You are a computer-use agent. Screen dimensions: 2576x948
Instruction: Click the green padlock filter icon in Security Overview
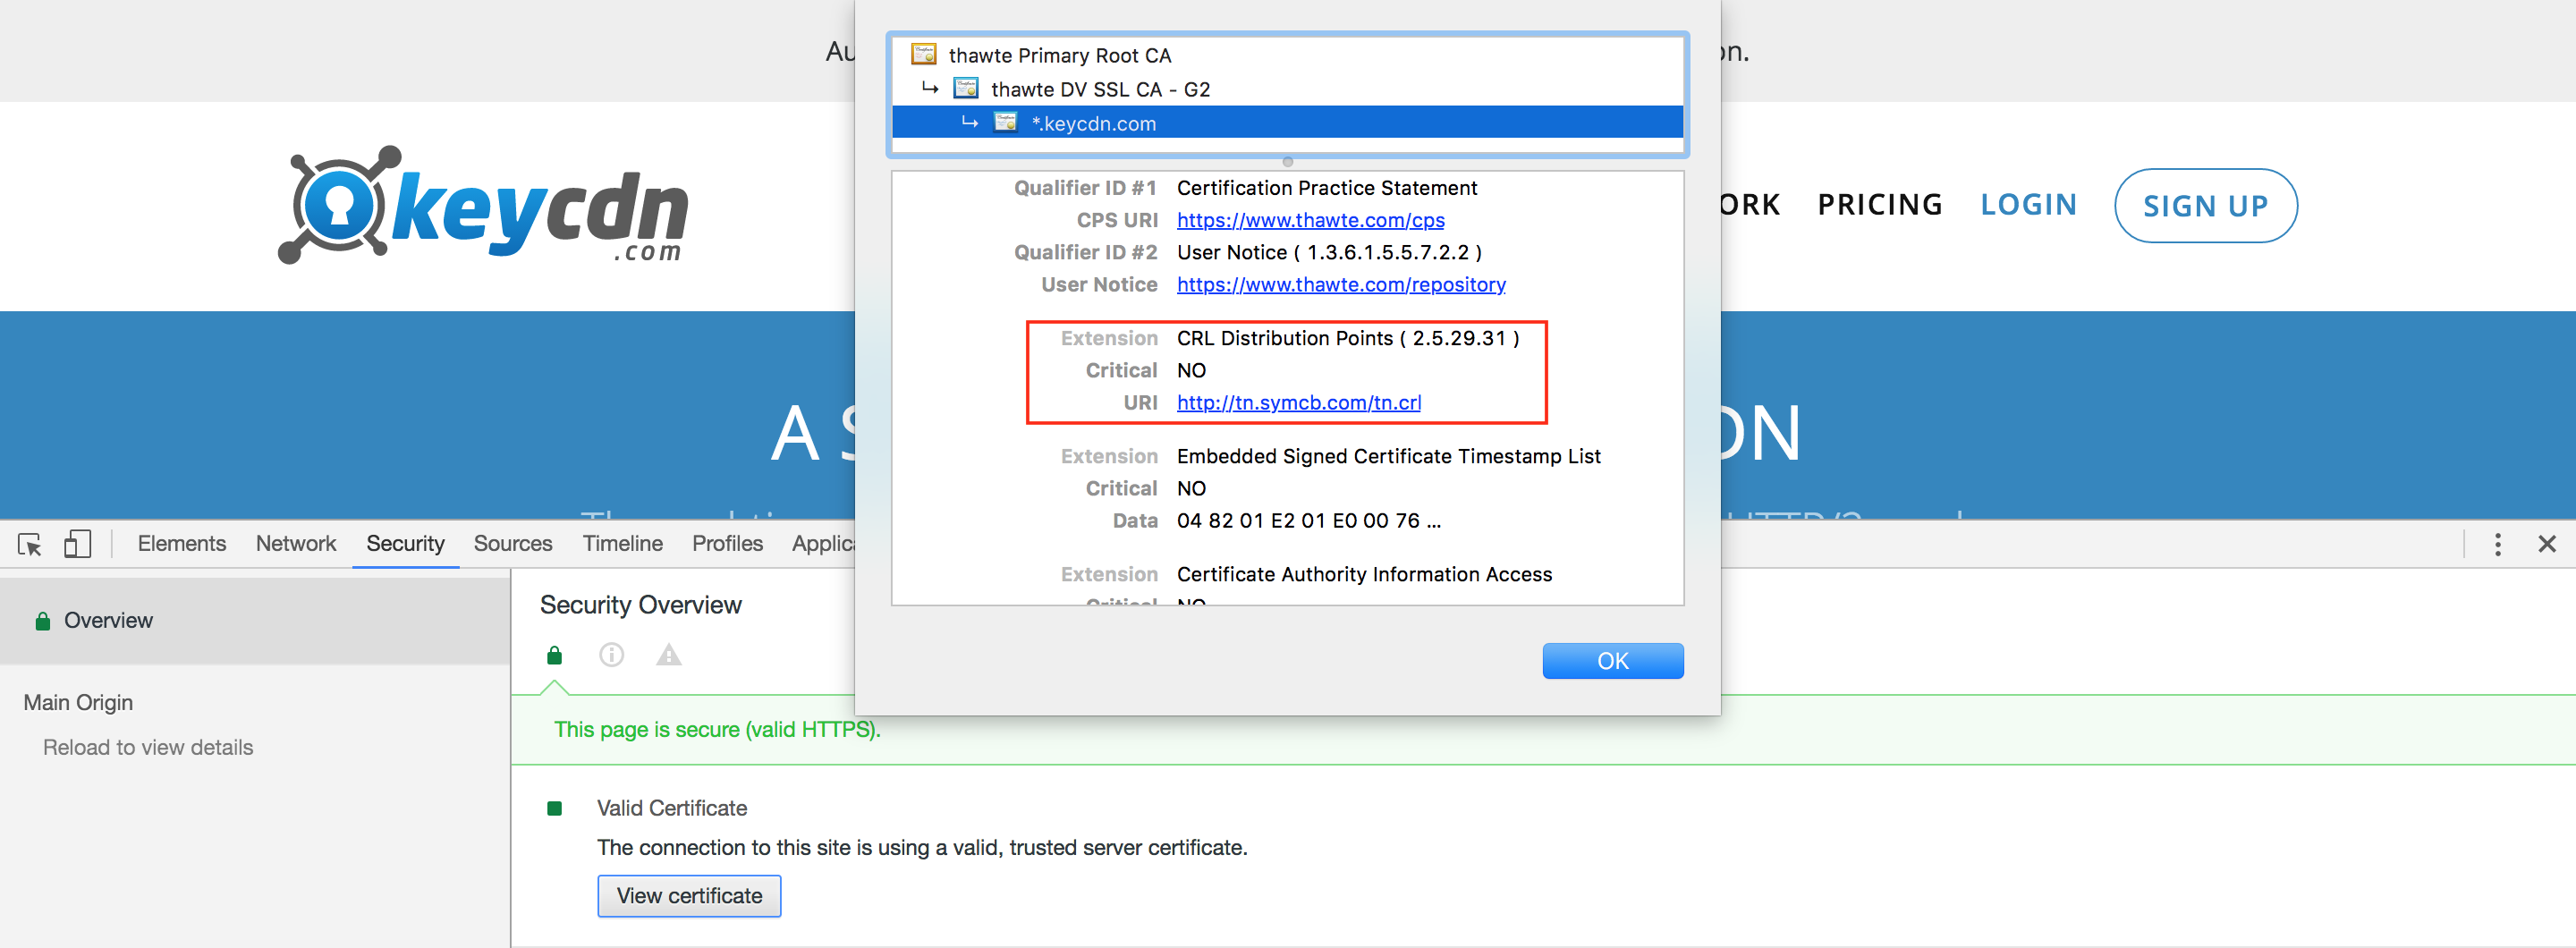click(x=554, y=655)
